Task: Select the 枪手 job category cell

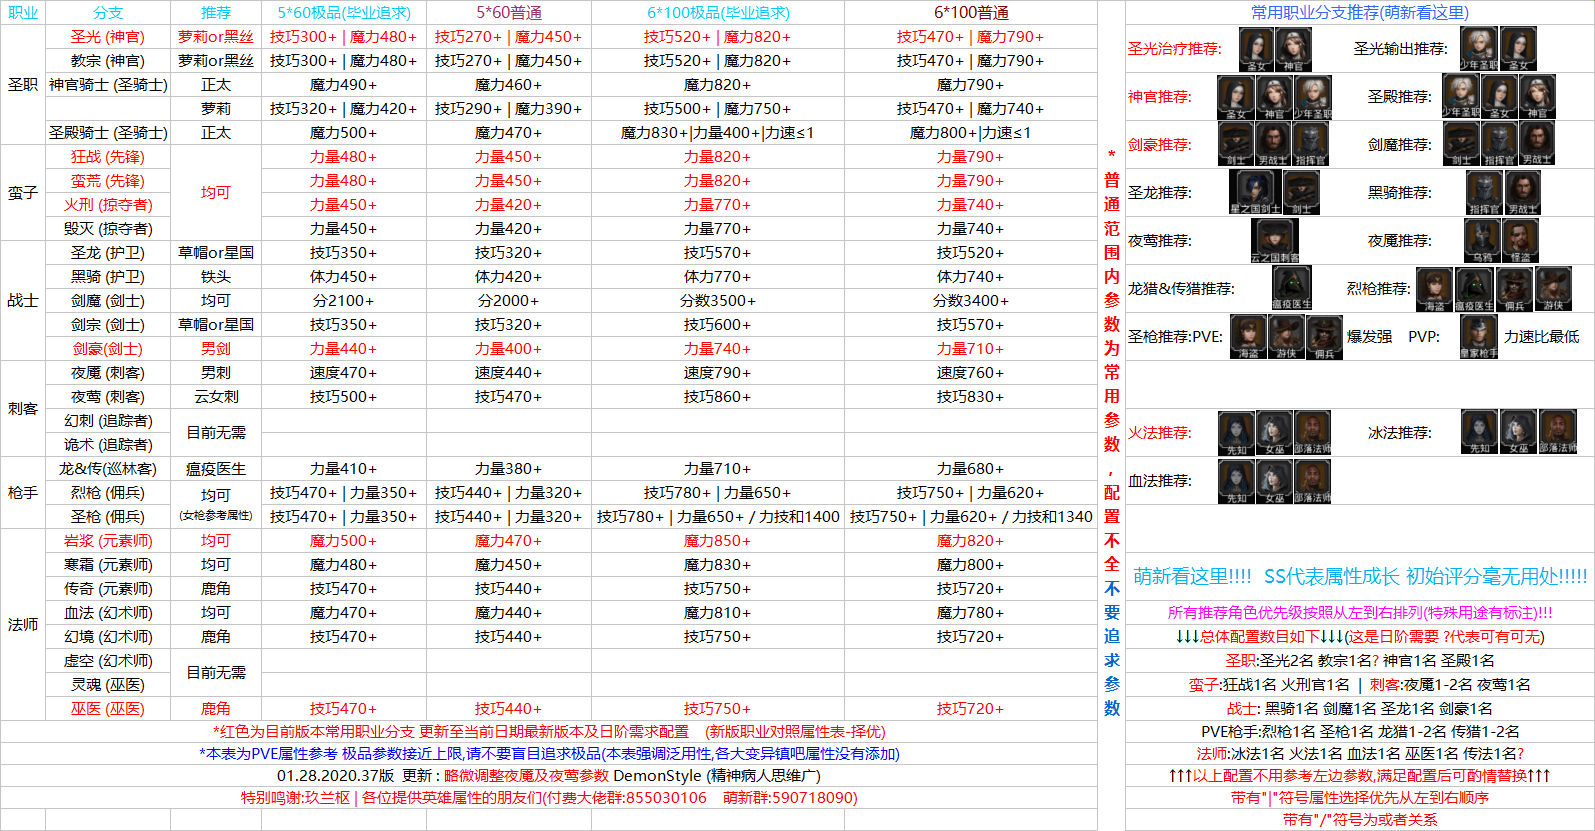Action: point(23,493)
